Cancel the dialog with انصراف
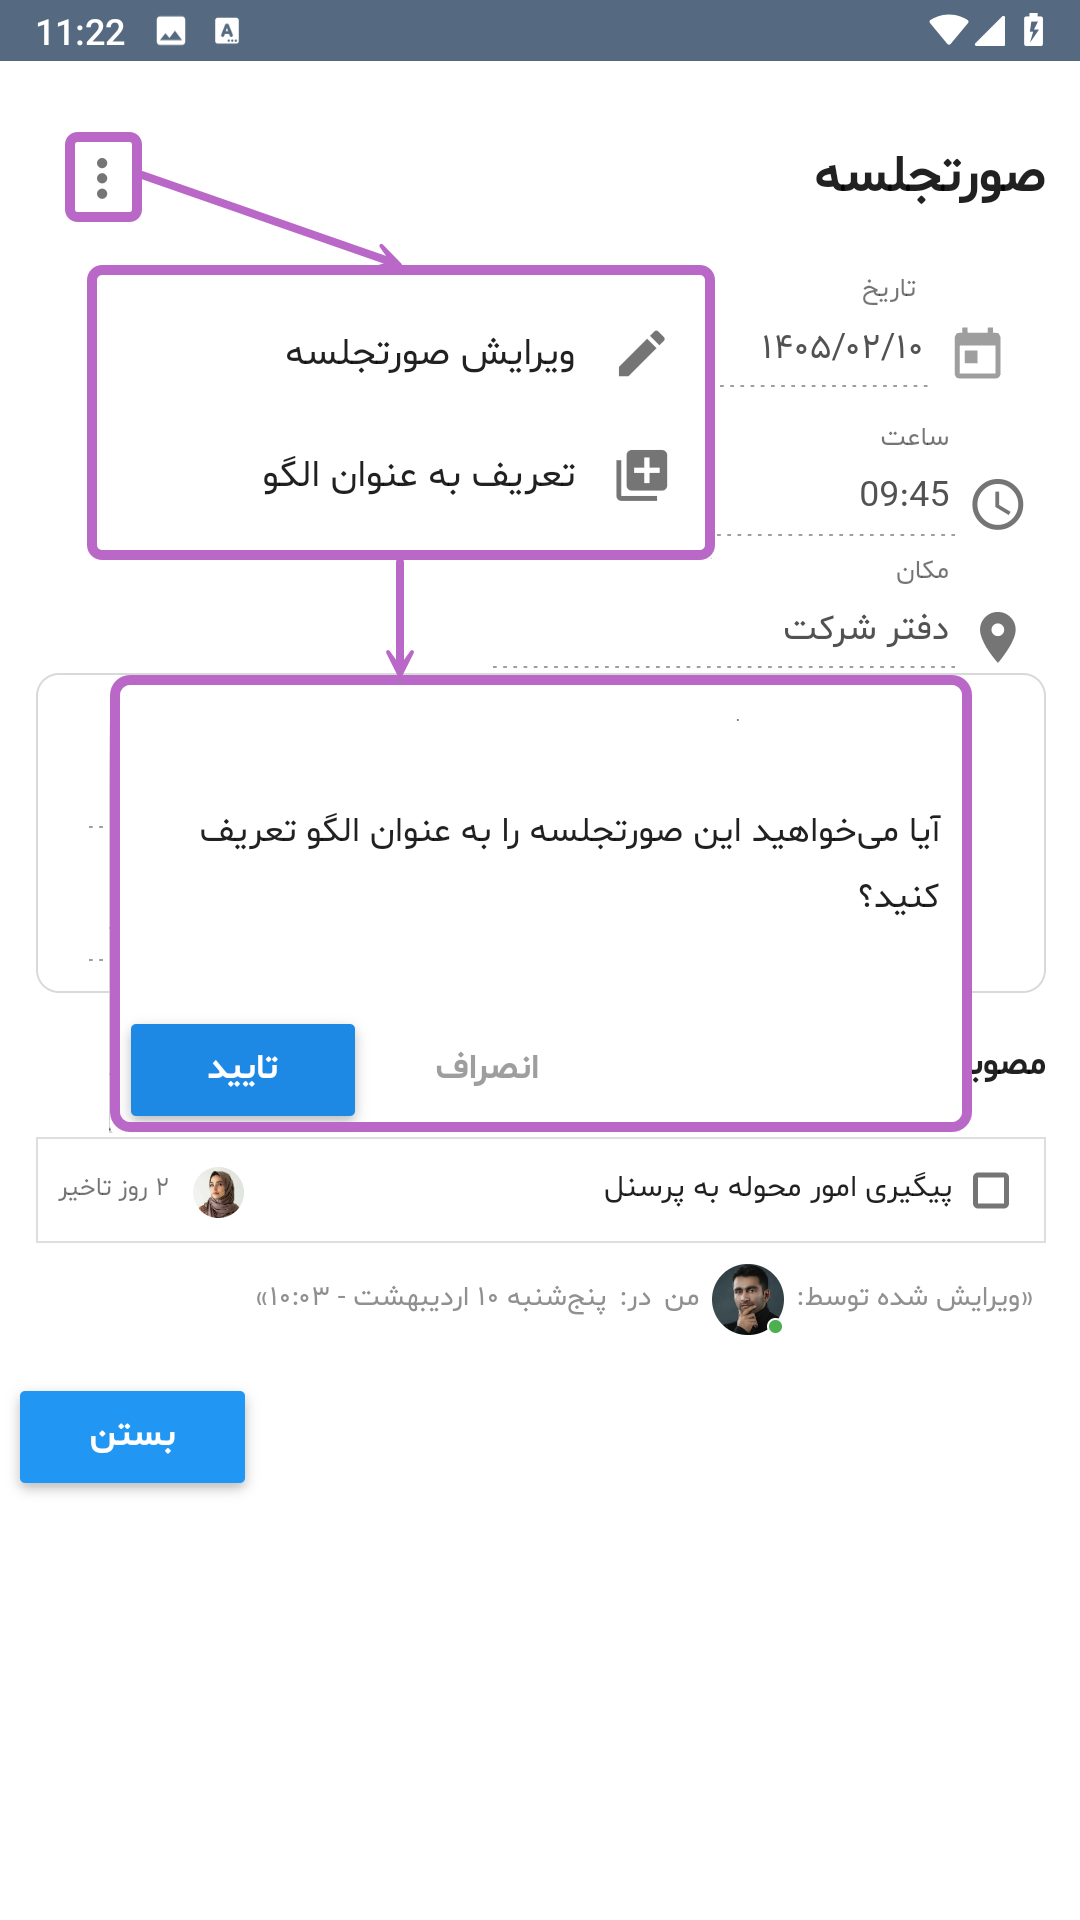Screen dimensions: 1080x1920 pyautogui.click(x=487, y=1069)
